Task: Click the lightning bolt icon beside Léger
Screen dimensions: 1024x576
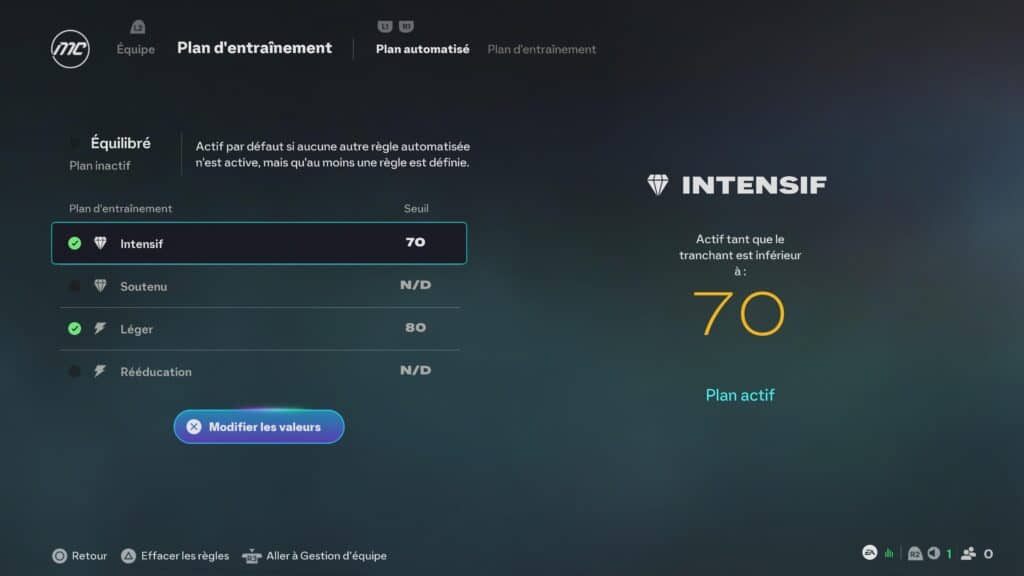Action: tap(100, 328)
